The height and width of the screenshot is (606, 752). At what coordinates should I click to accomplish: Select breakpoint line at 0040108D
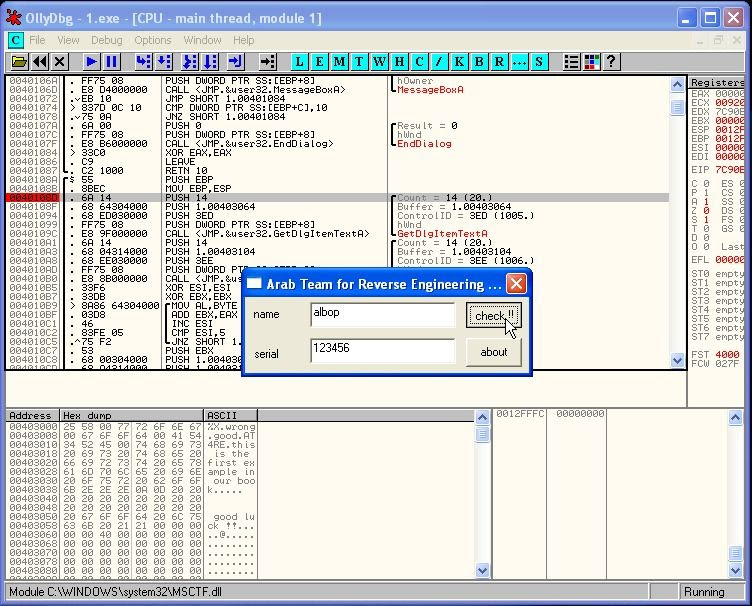(x=338, y=198)
